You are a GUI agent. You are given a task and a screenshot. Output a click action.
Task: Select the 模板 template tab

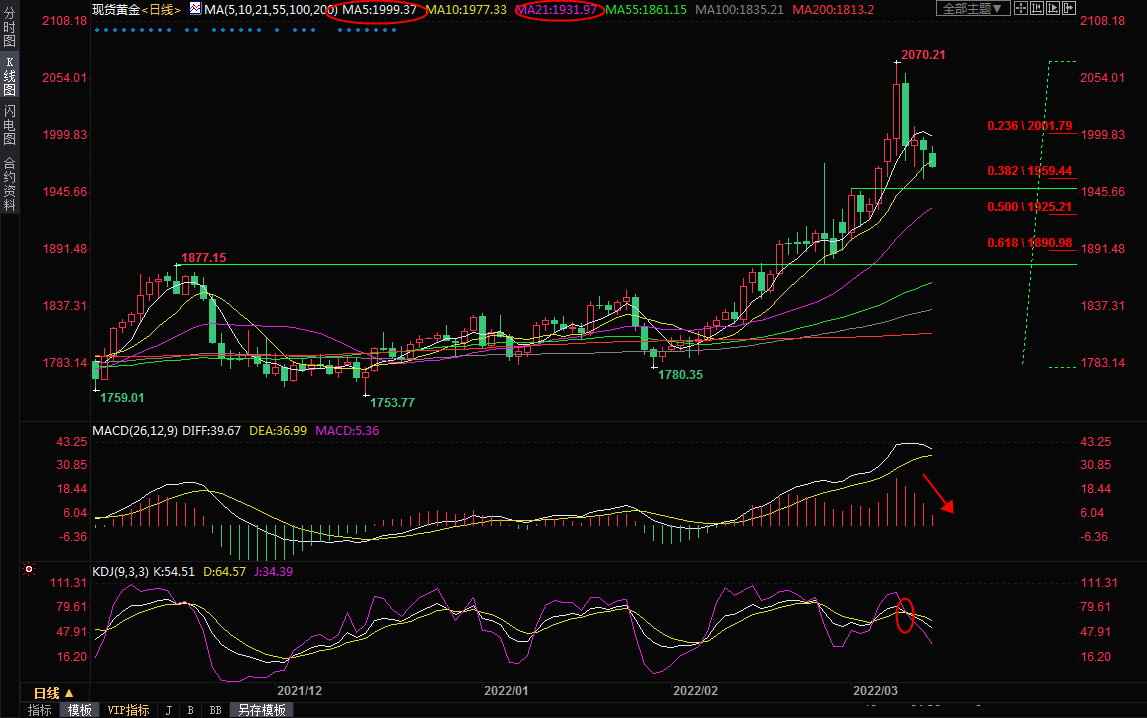pyautogui.click(x=79, y=710)
